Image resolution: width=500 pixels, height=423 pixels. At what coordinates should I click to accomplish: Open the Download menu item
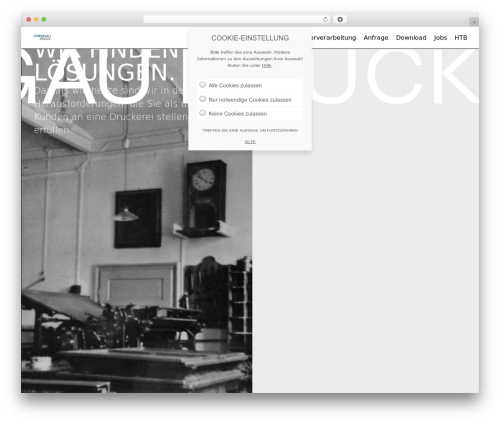(411, 38)
